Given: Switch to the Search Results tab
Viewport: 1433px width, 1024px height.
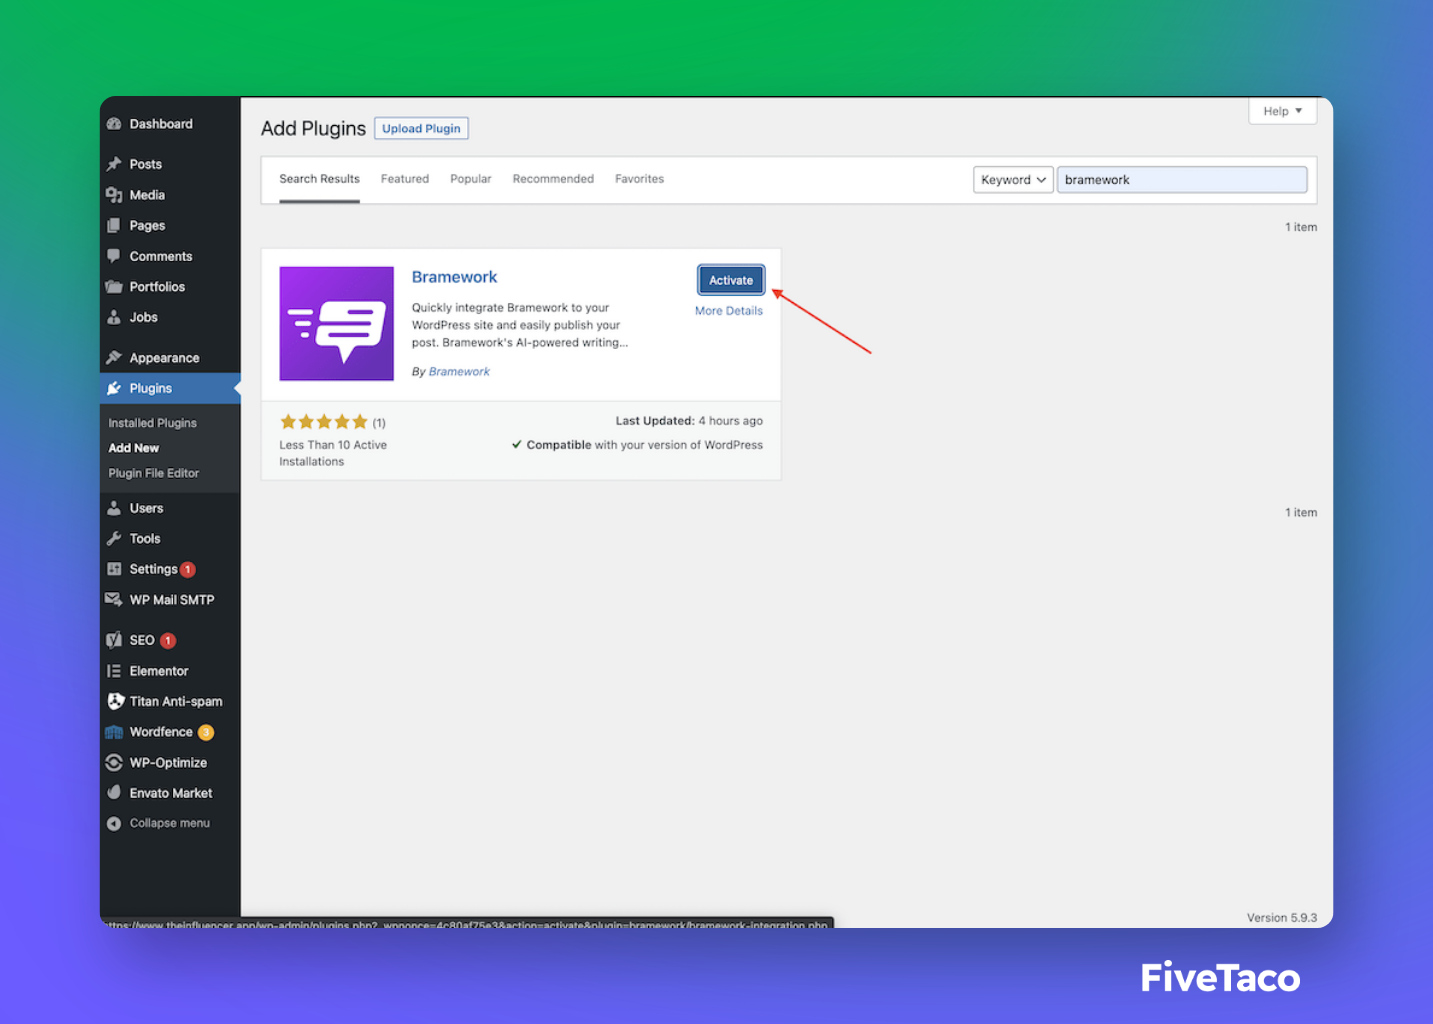Looking at the screenshot, I should [x=319, y=179].
